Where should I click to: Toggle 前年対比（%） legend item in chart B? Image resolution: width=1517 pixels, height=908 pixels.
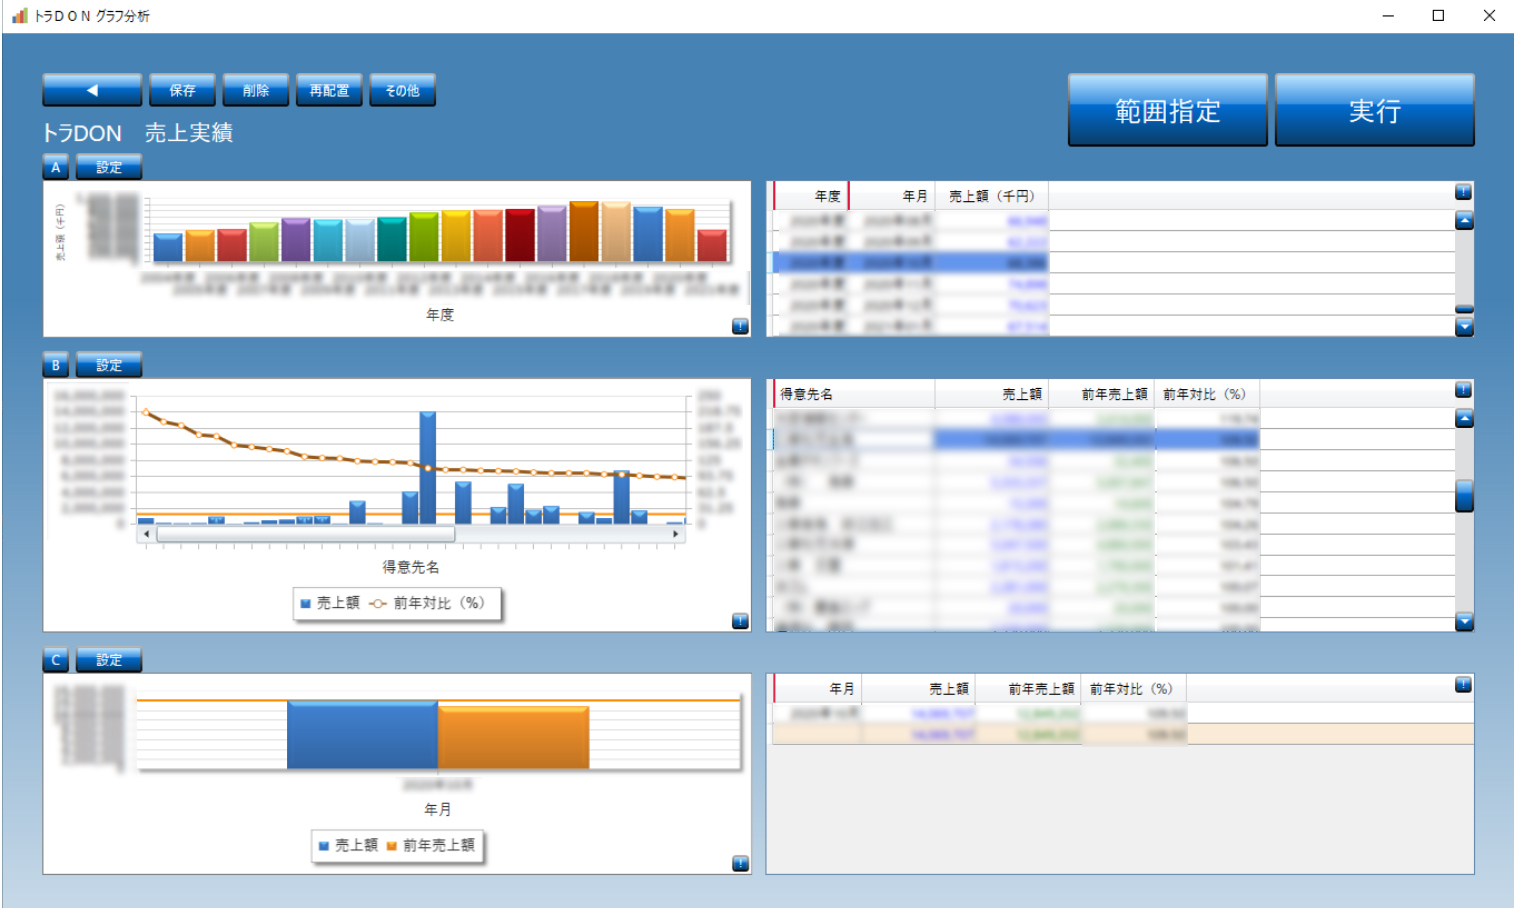[427, 603]
